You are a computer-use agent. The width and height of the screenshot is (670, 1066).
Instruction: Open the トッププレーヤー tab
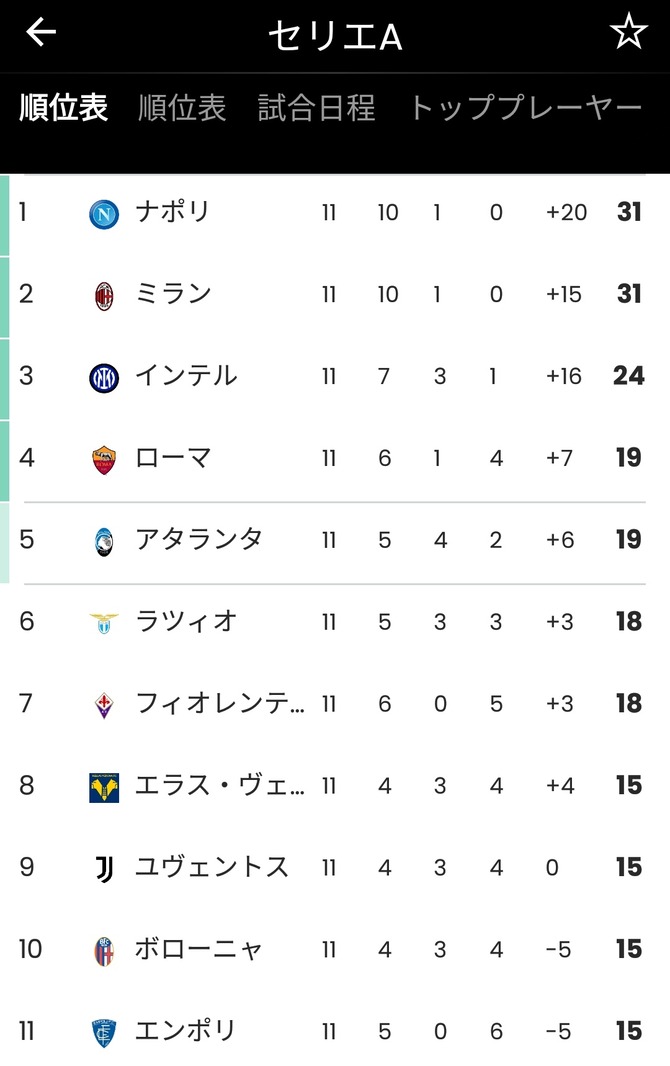tap(525, 107)
